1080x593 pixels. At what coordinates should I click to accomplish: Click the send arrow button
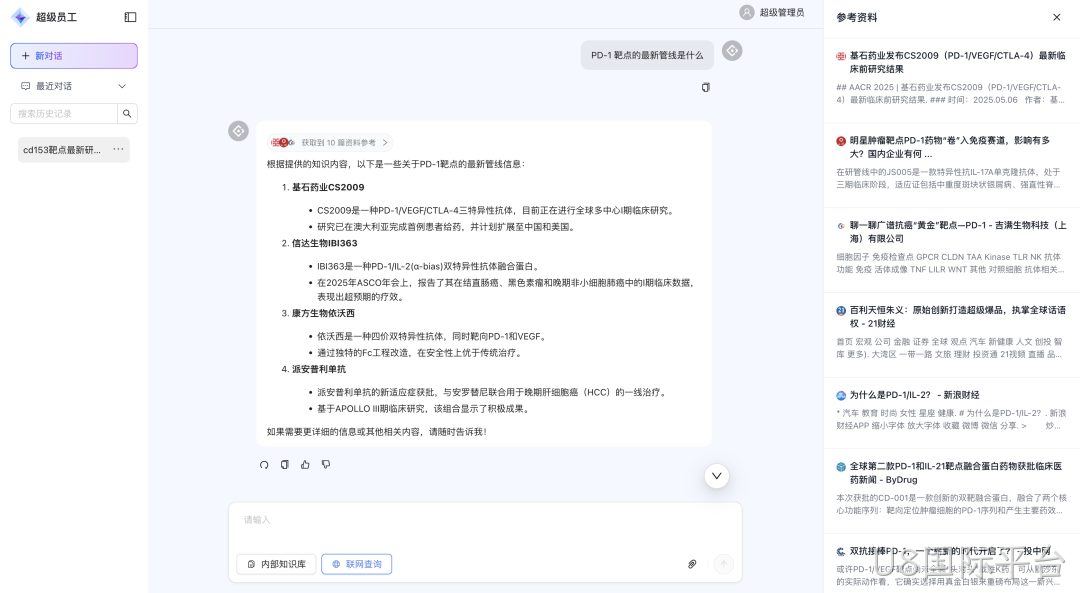coord(723,564)
